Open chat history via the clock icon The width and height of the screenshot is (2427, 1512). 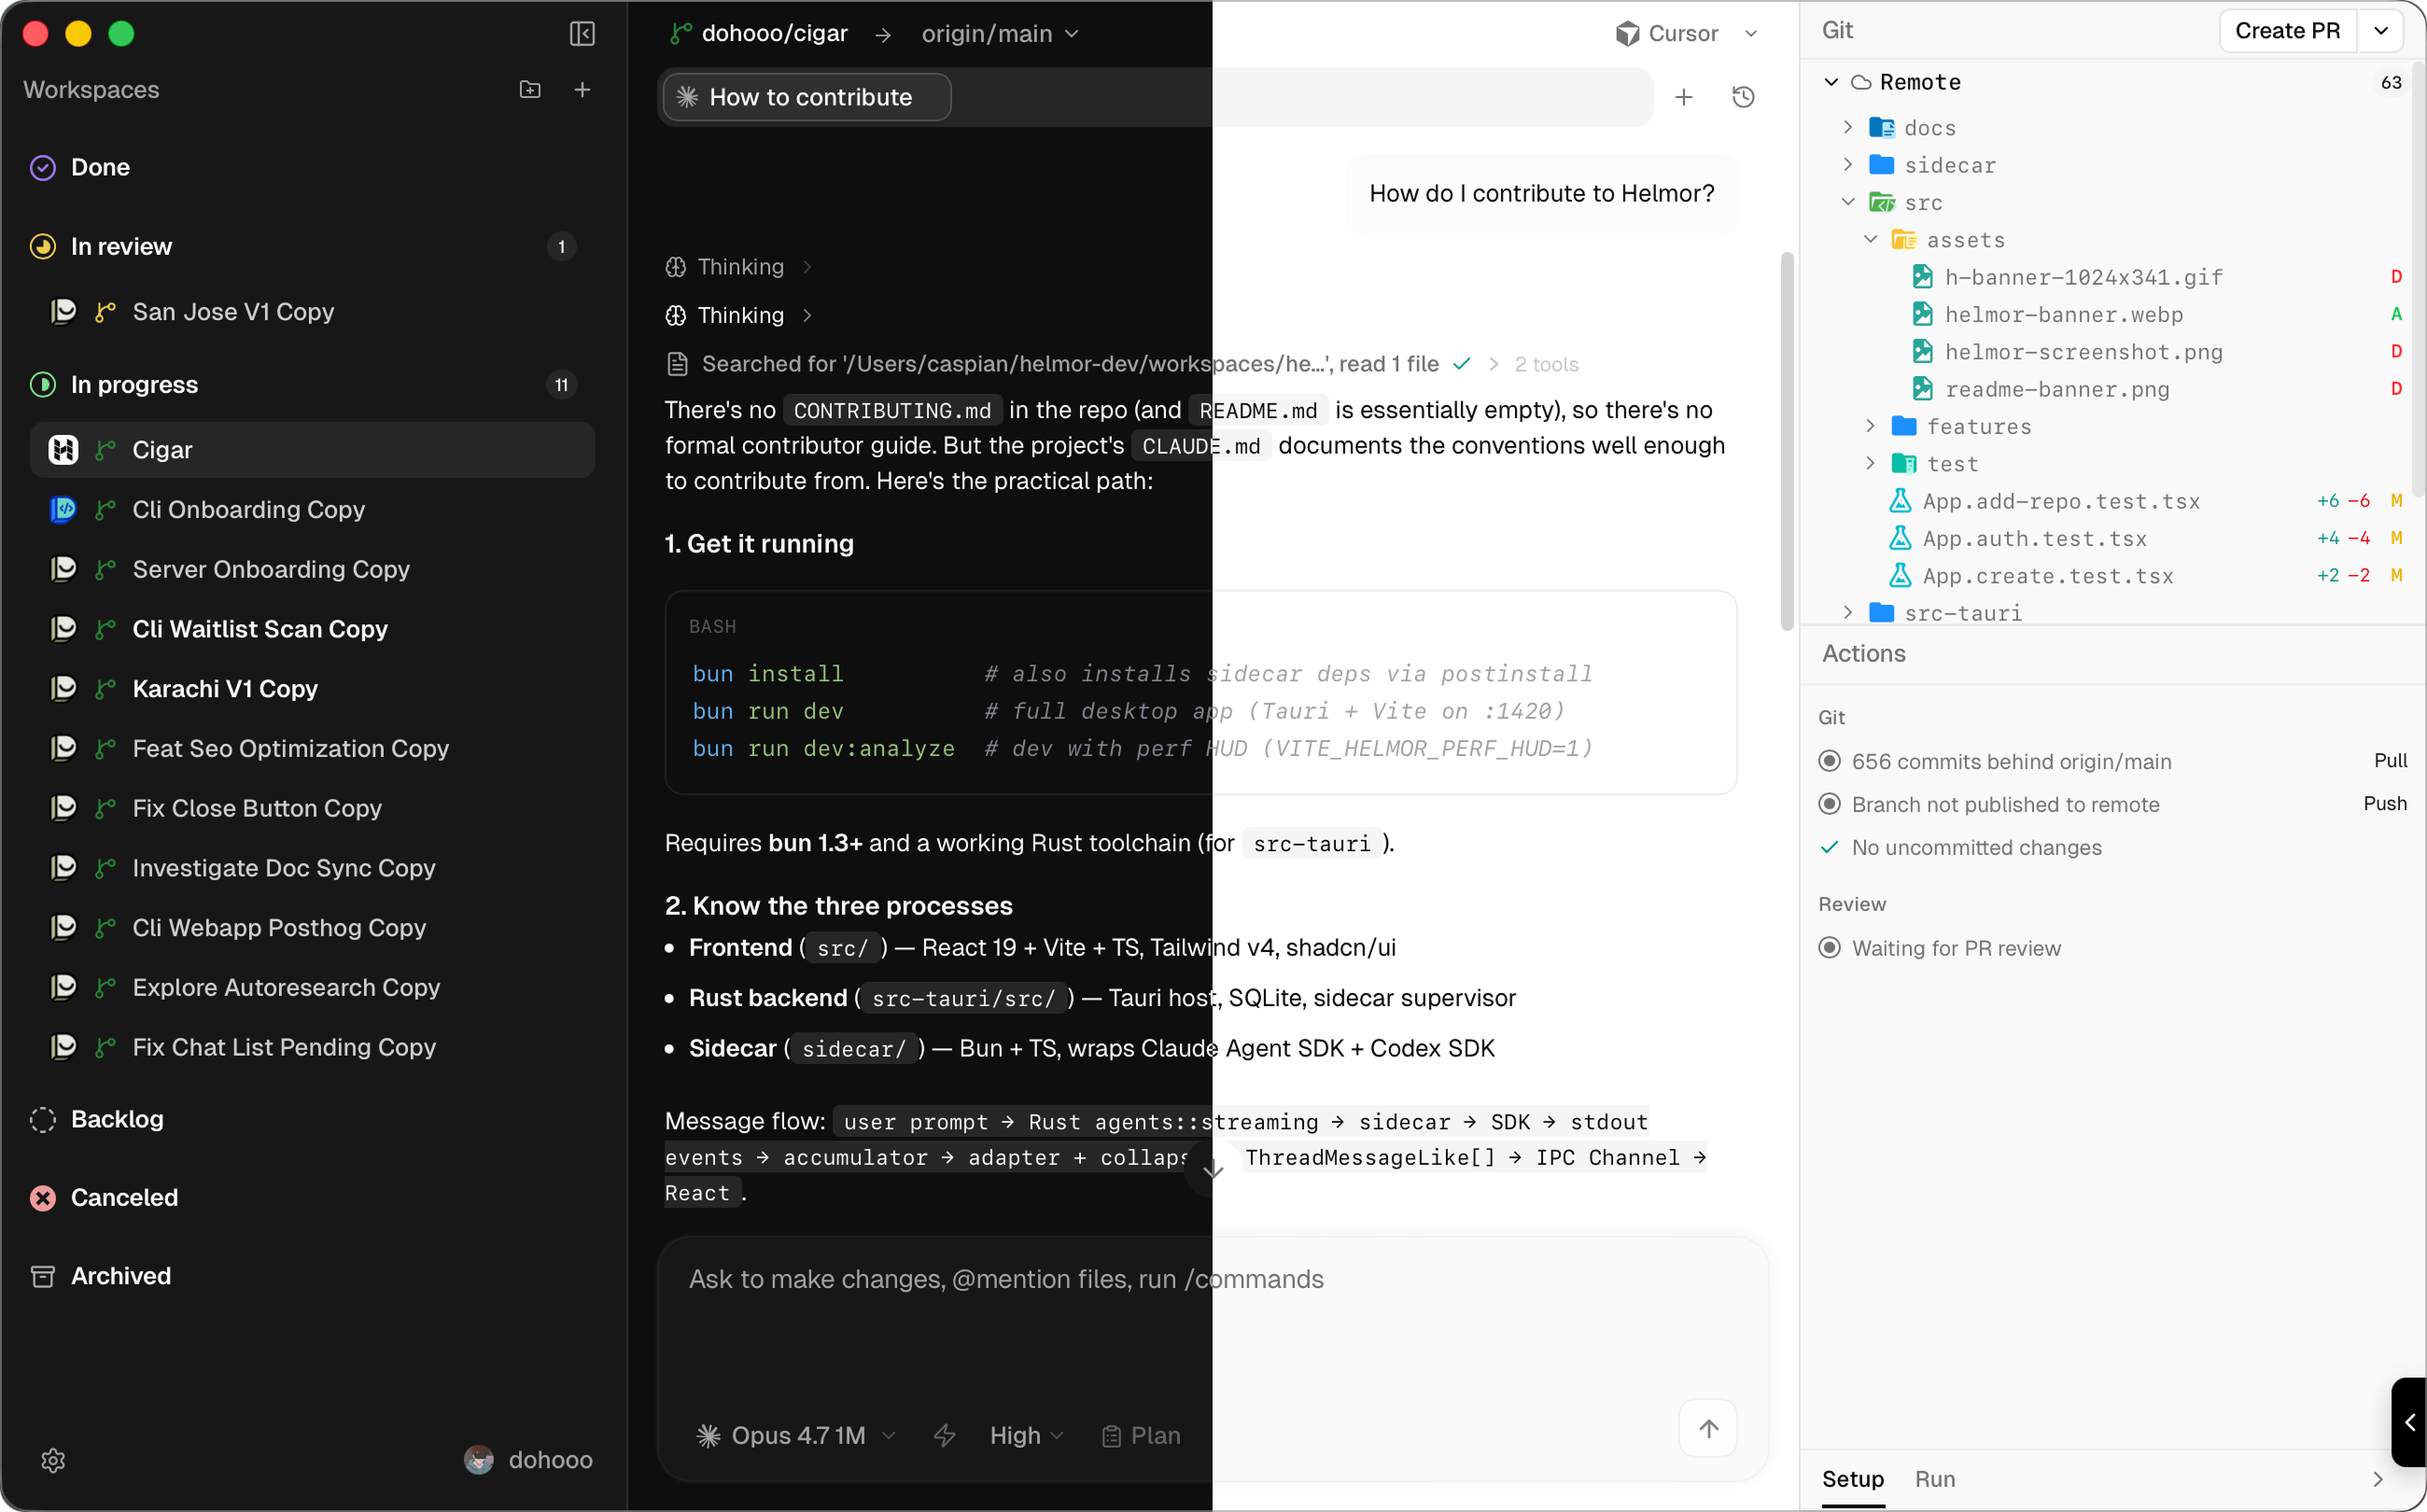click(1742, 97)
